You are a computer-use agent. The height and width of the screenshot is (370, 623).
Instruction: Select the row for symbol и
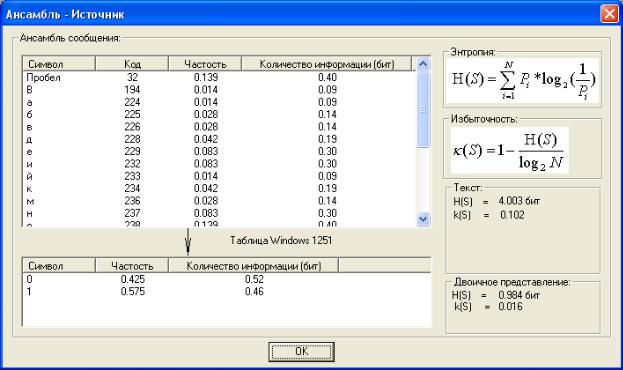point(219,164)
